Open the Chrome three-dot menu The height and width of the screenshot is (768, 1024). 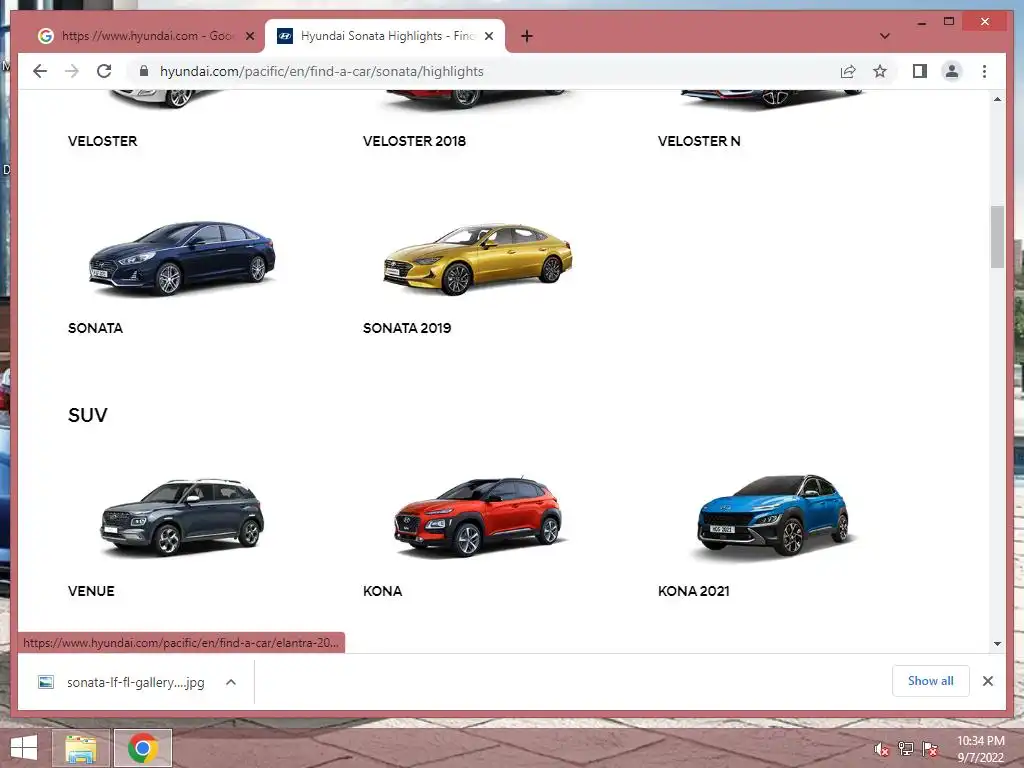(x=984, y=71)
